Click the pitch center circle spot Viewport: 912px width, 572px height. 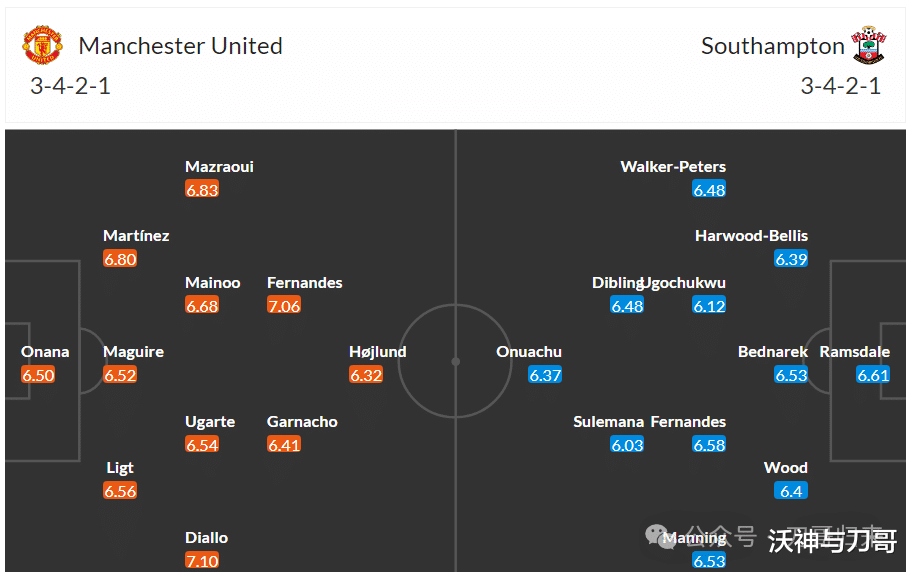455,361
